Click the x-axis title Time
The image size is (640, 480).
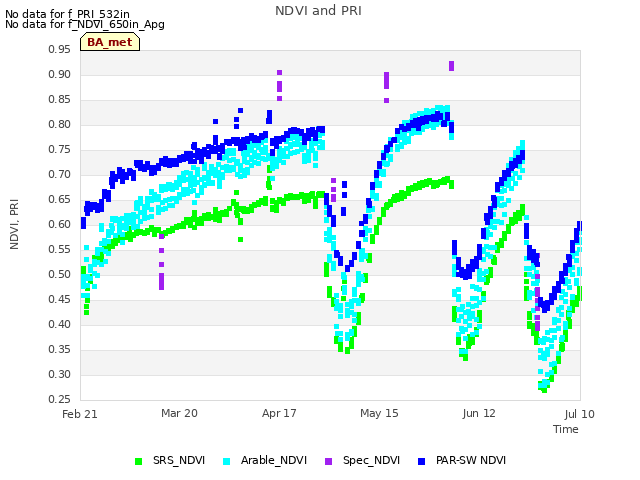[566, 429]
